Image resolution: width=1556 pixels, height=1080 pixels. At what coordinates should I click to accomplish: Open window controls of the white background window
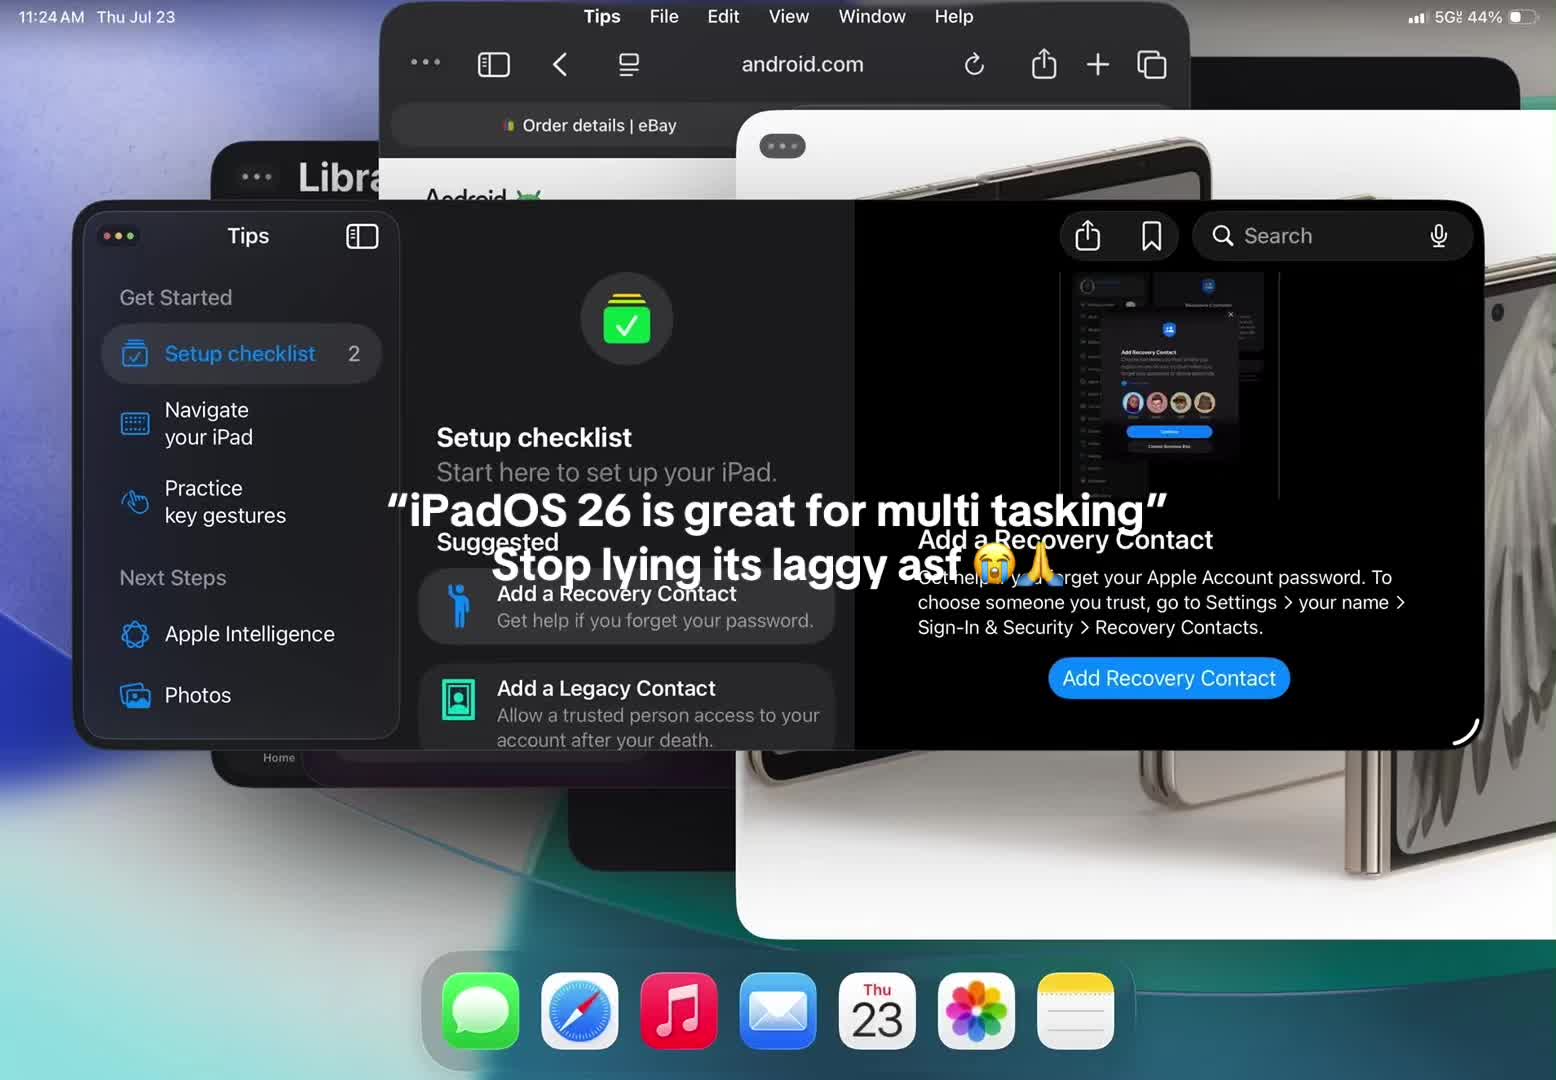(782, 146)
